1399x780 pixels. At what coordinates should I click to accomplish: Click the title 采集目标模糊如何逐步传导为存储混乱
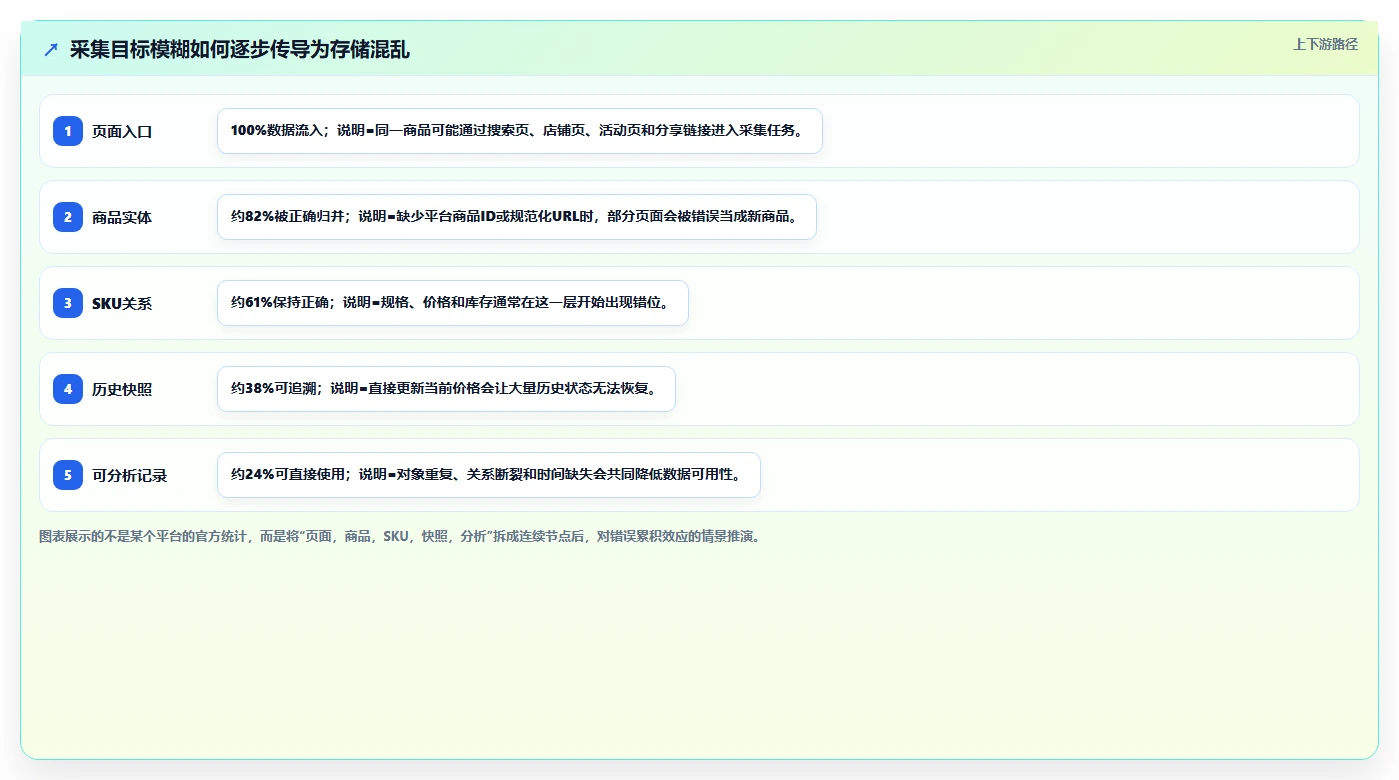240,50
